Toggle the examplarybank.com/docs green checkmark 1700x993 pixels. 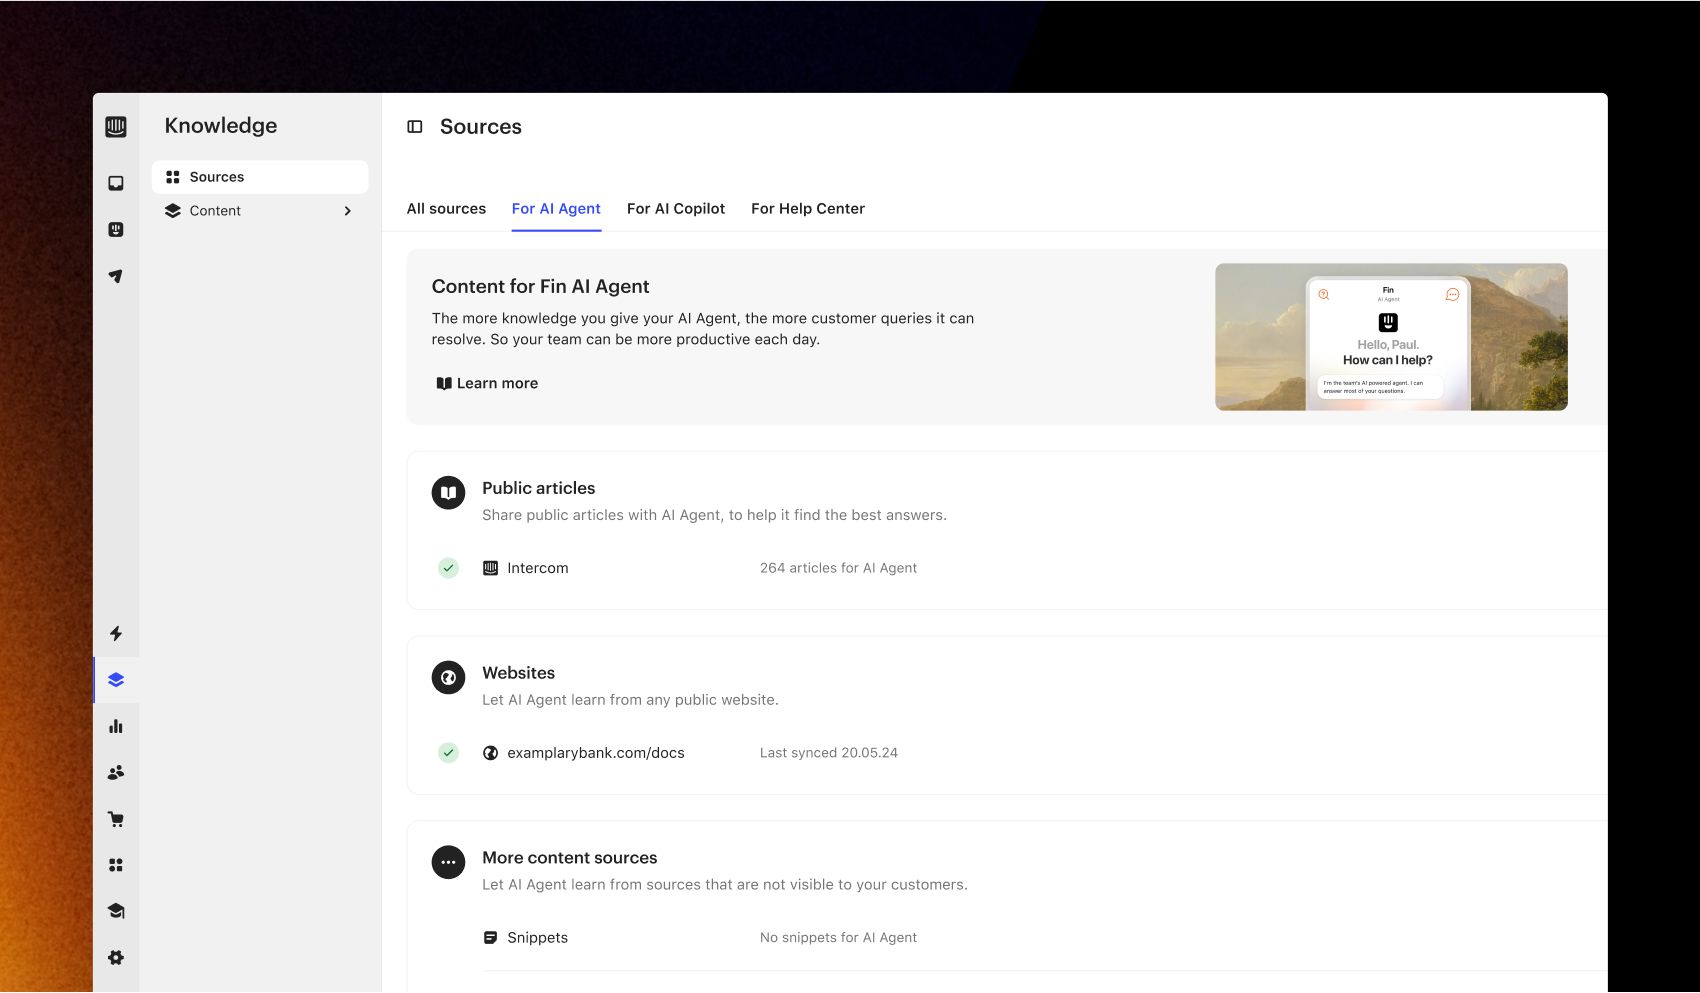pyautogui.click(x=448, y=753)
